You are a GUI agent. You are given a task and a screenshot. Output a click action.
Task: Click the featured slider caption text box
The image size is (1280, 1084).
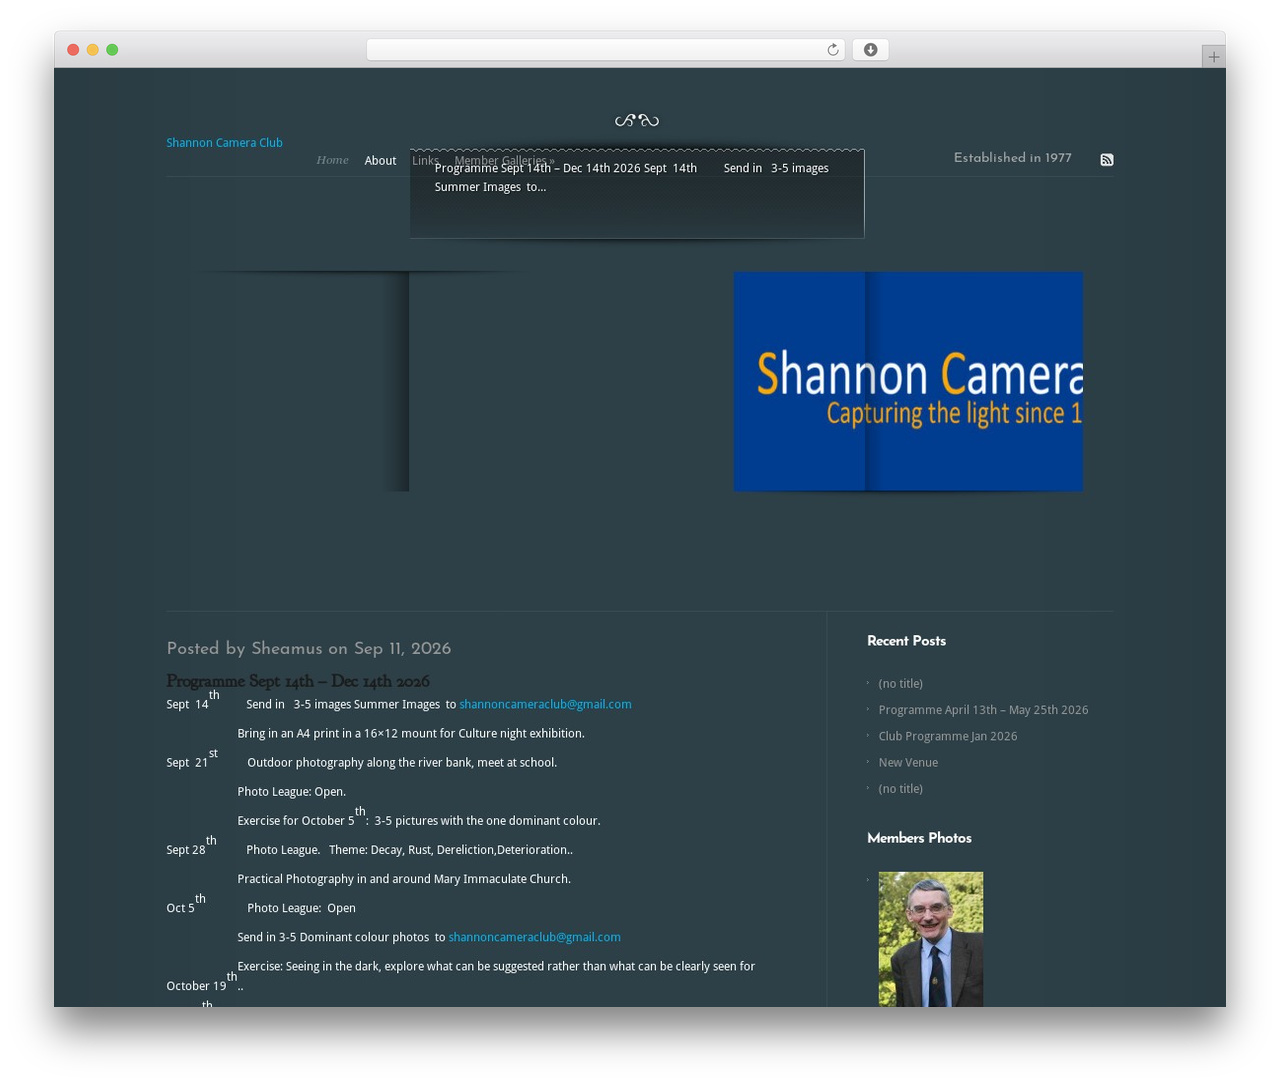click(637, 194)
